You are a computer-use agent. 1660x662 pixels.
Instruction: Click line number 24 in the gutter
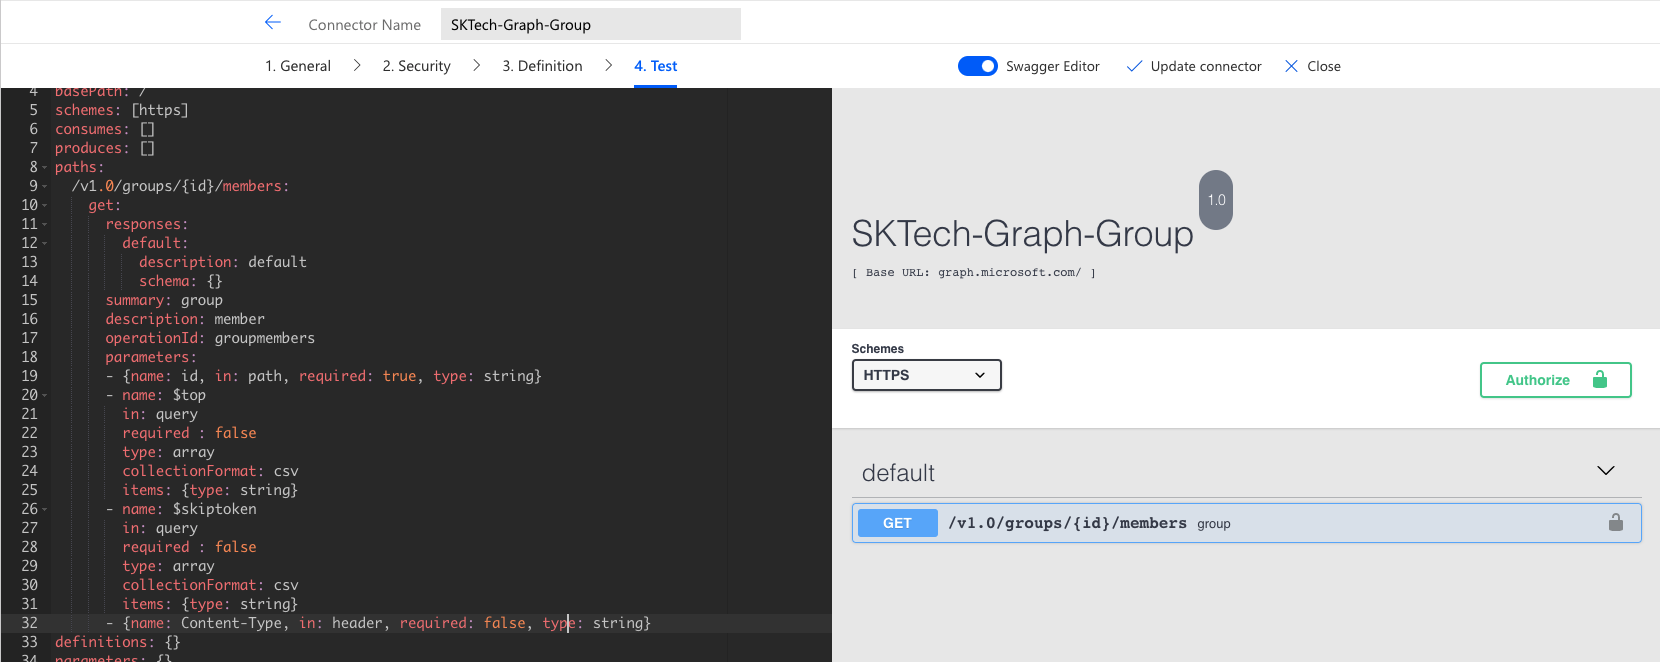(x=29, y=471)
